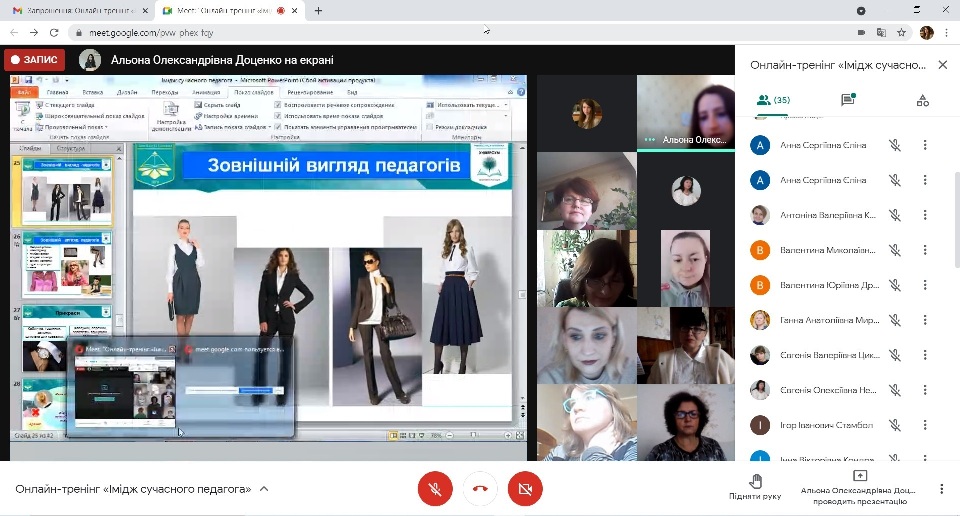
Task: Click muted mic icon for Валентина Миколаївна
Action: [895, 250]
